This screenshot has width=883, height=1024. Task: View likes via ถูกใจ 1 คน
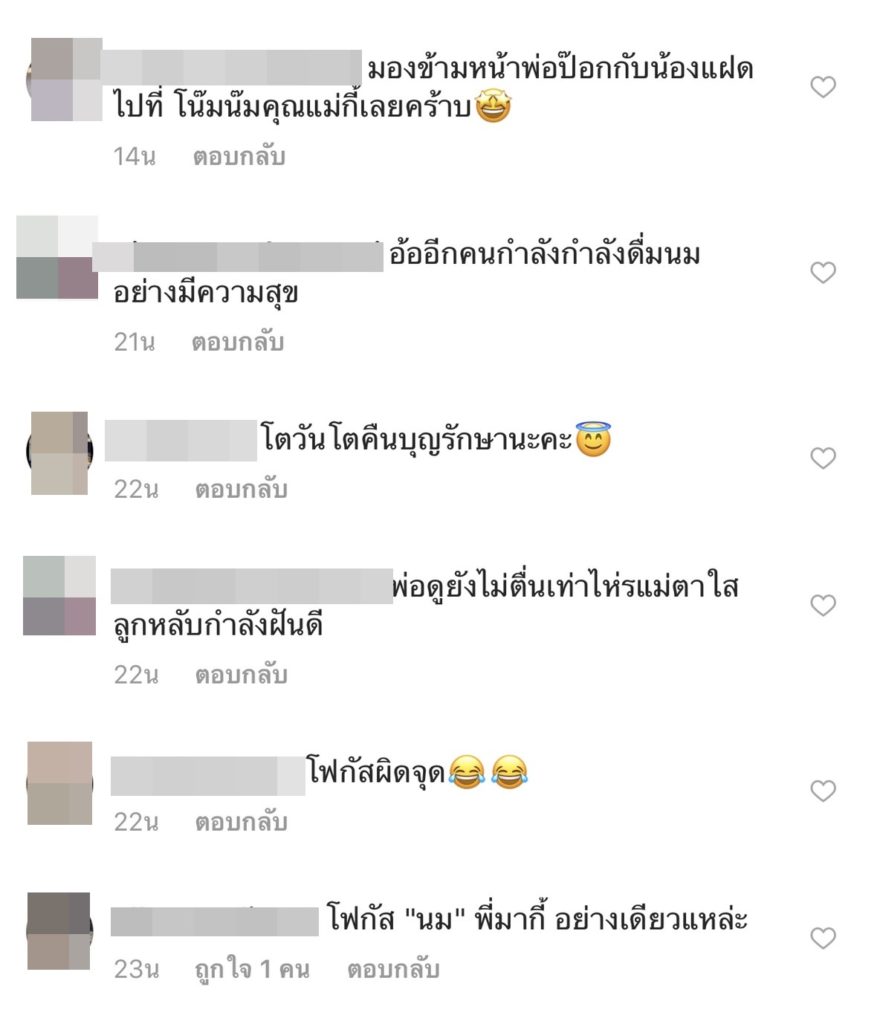click(x=252, y=969)
